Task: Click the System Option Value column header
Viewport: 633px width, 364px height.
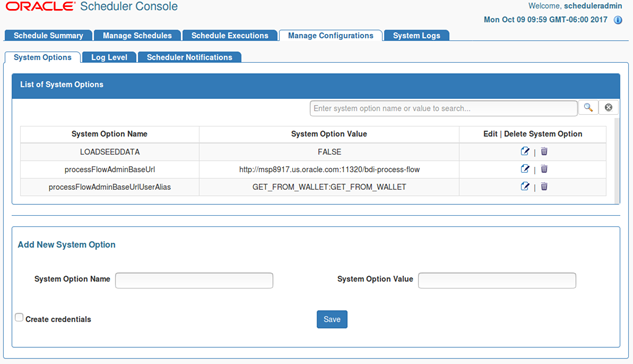Action: (x=329, y=134)
